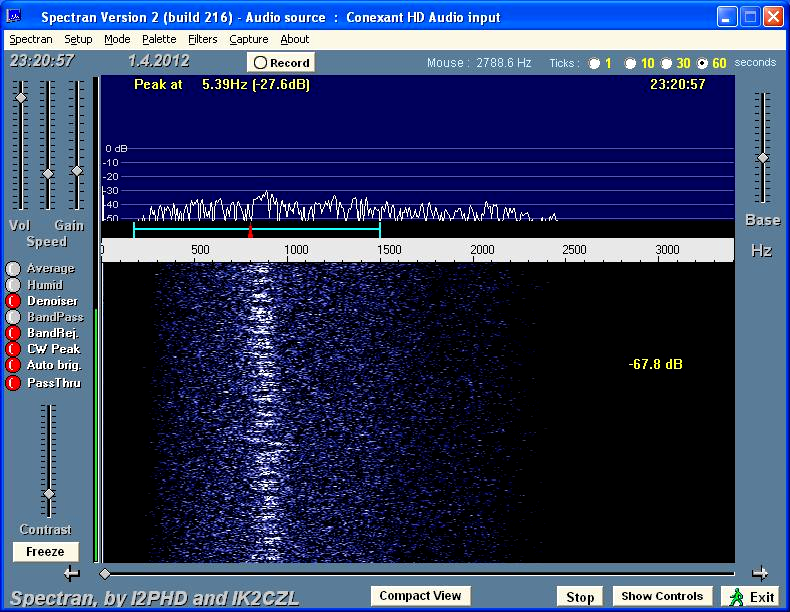This screenshot has height=612, width=790.
Task: Select 1 second ticks option
Action: (595, 63)
